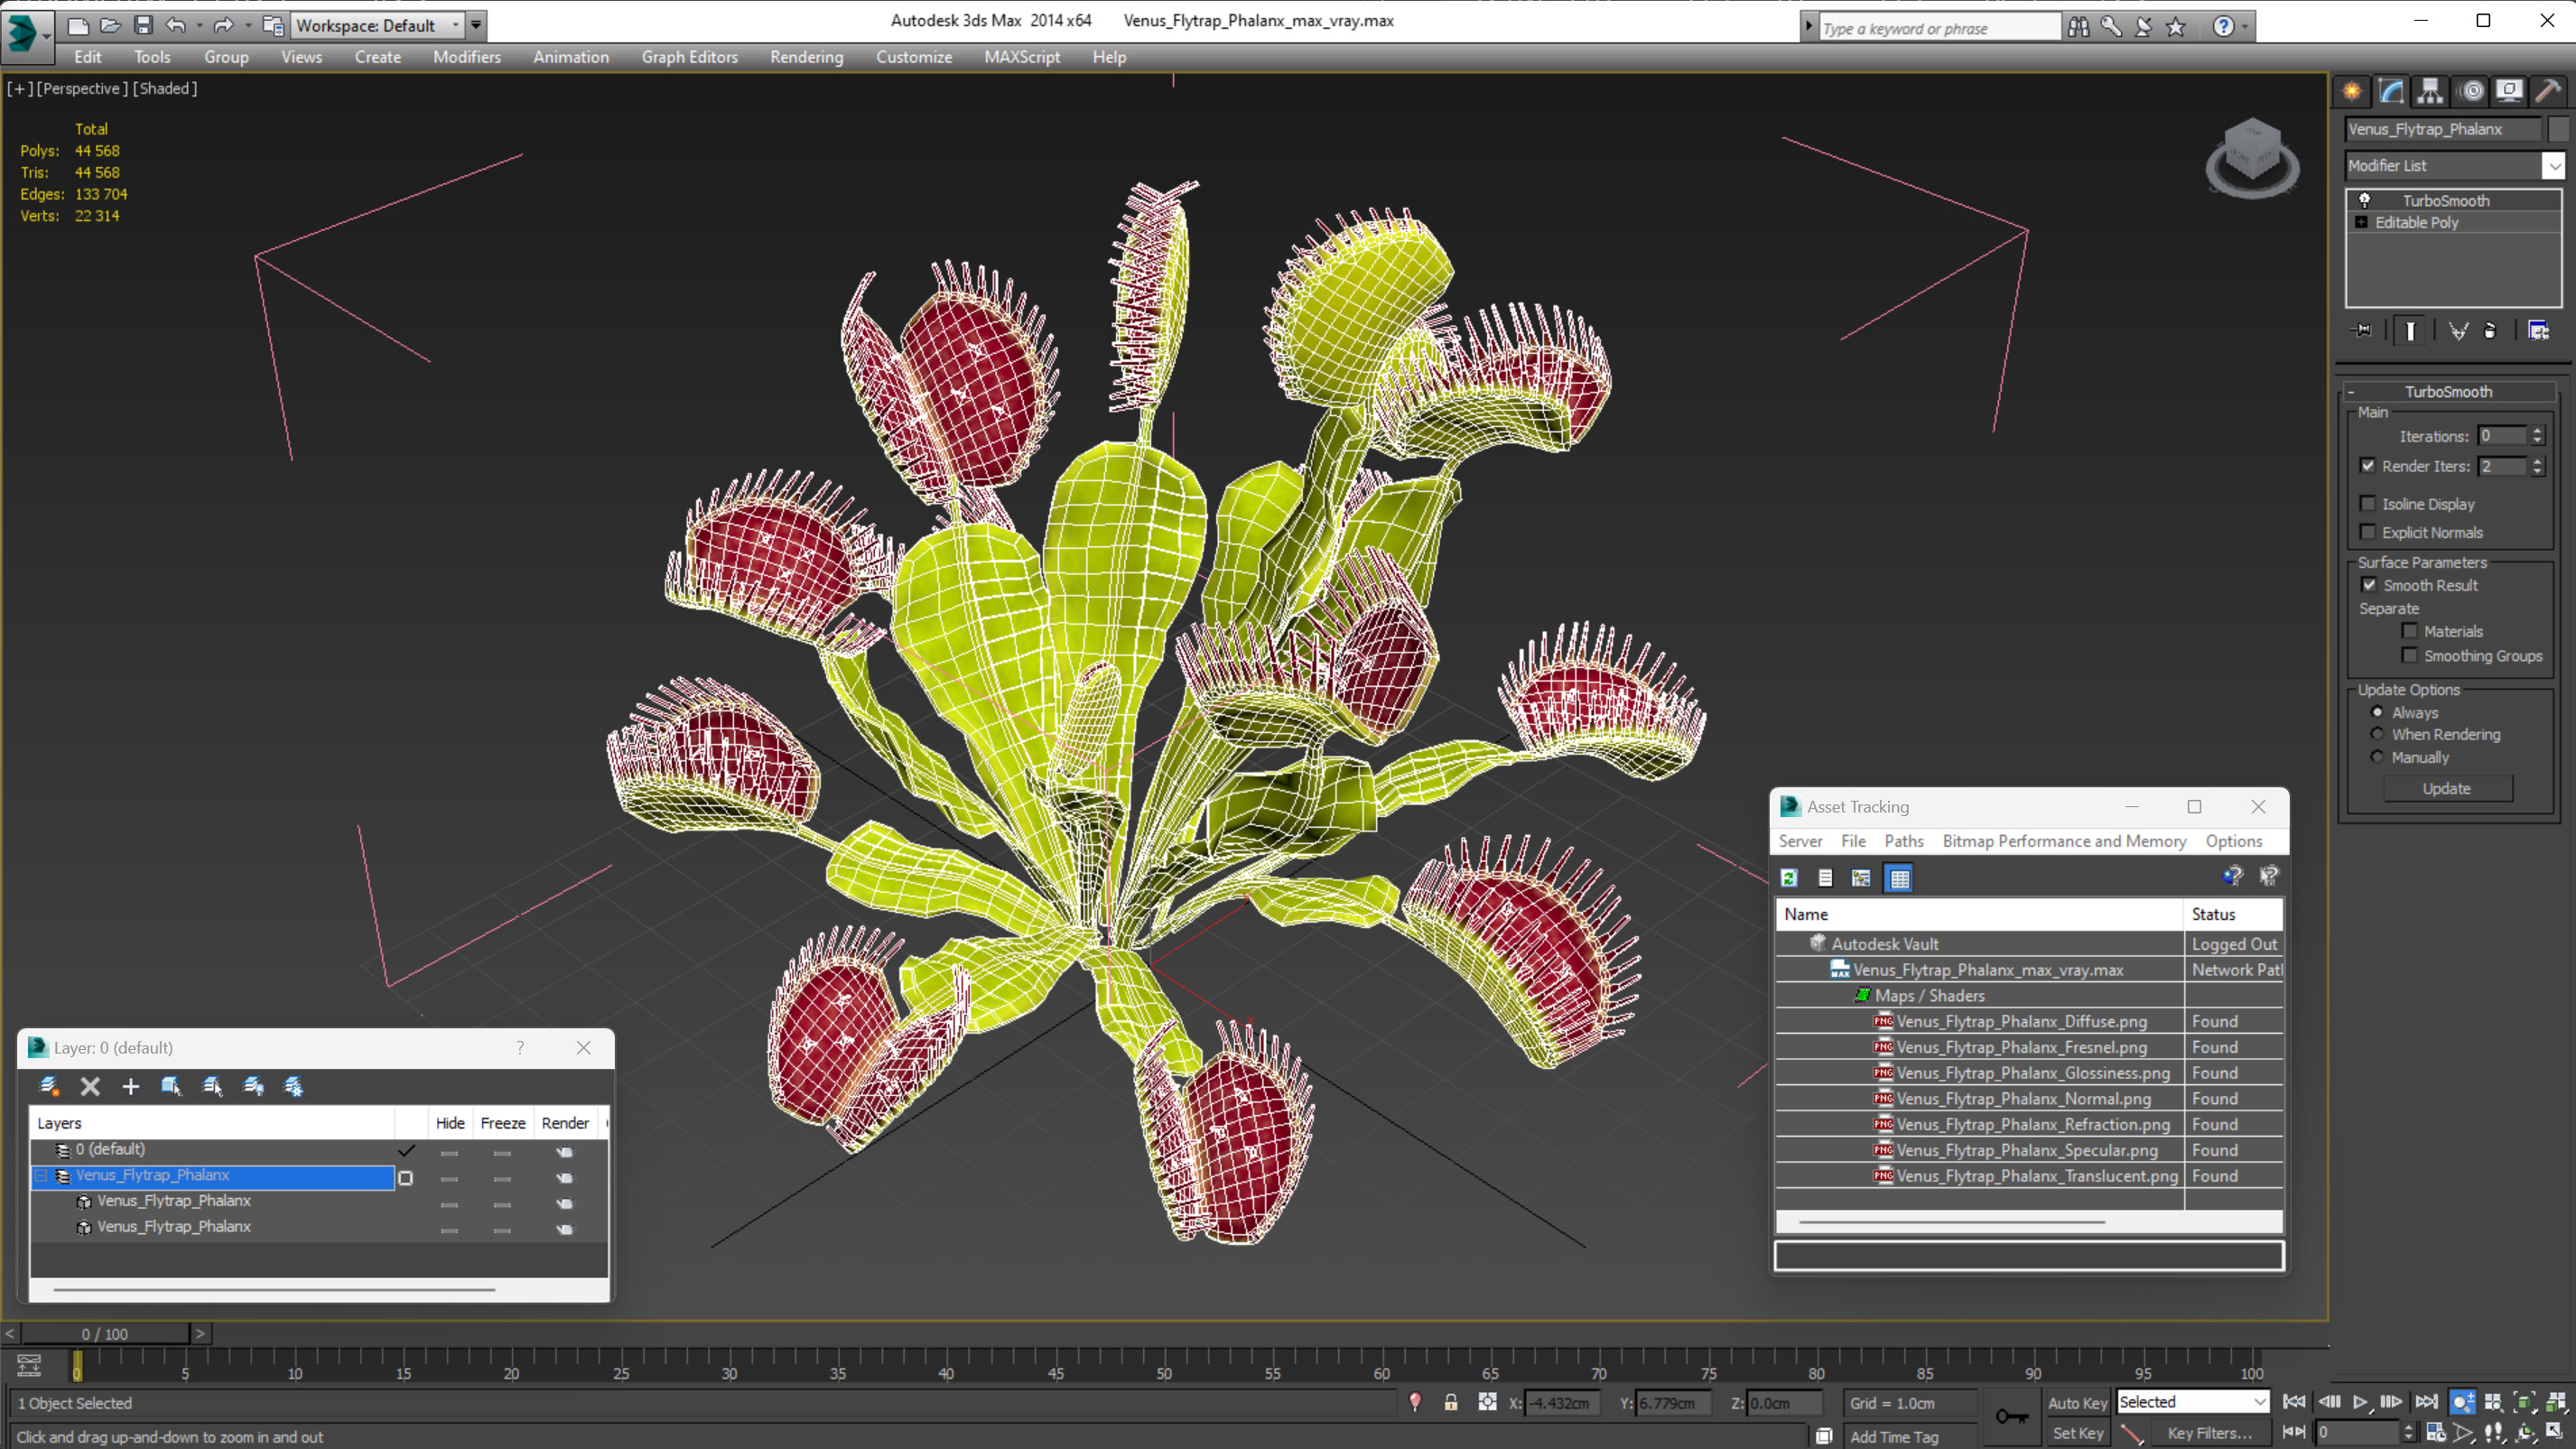Click Refresh icon in Asset Tracking
The height and width of the screenshot is (1449, 2576).
1789,878
